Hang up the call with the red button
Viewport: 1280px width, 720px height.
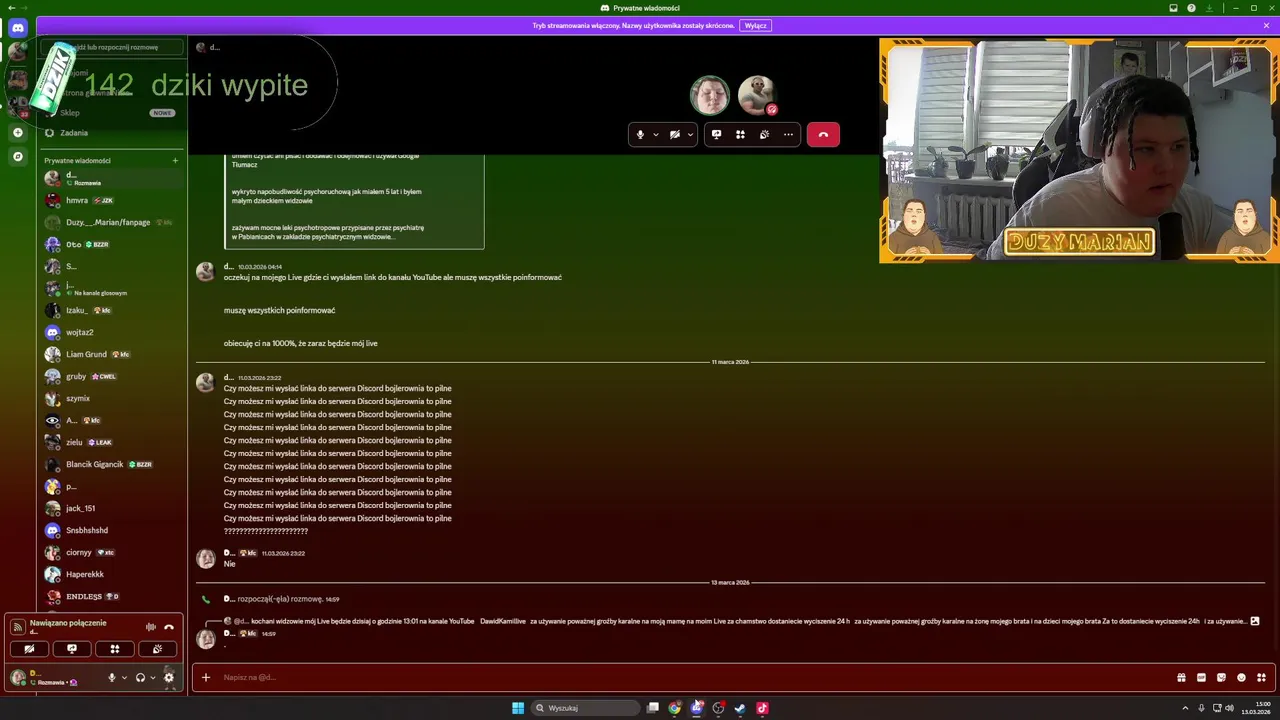click(x=823, y=134)
